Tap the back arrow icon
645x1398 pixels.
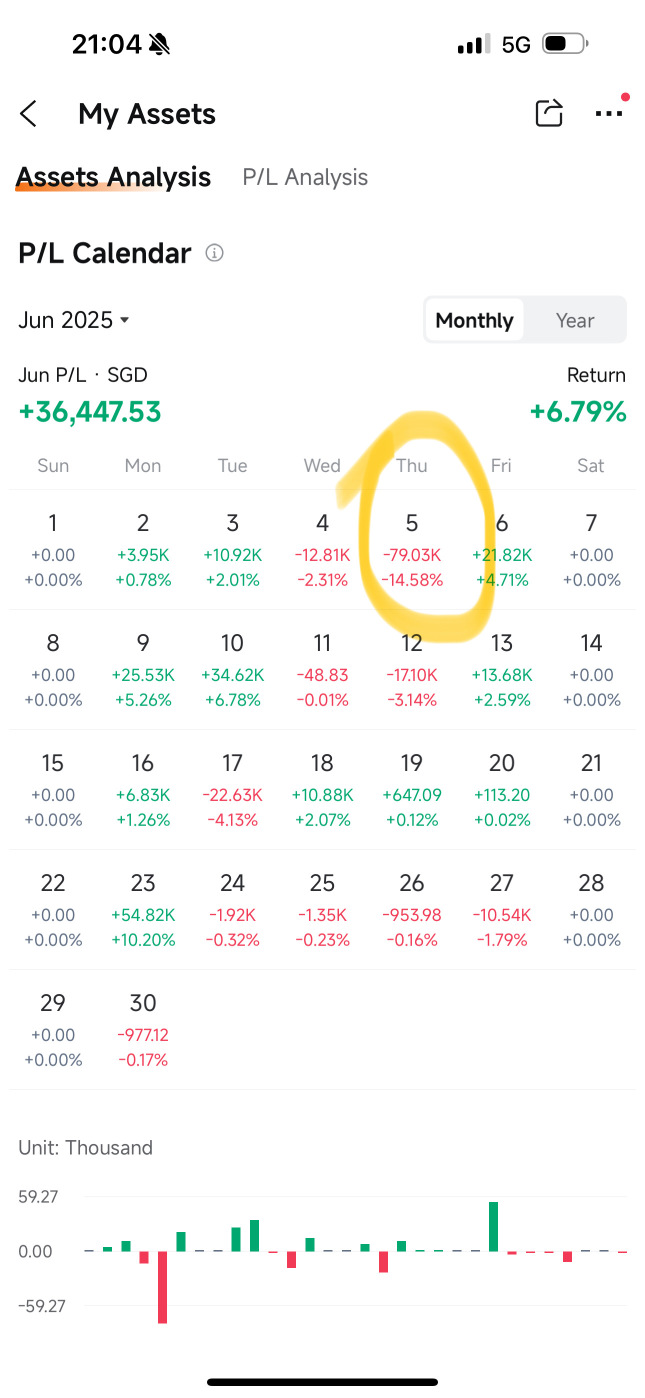29,114
